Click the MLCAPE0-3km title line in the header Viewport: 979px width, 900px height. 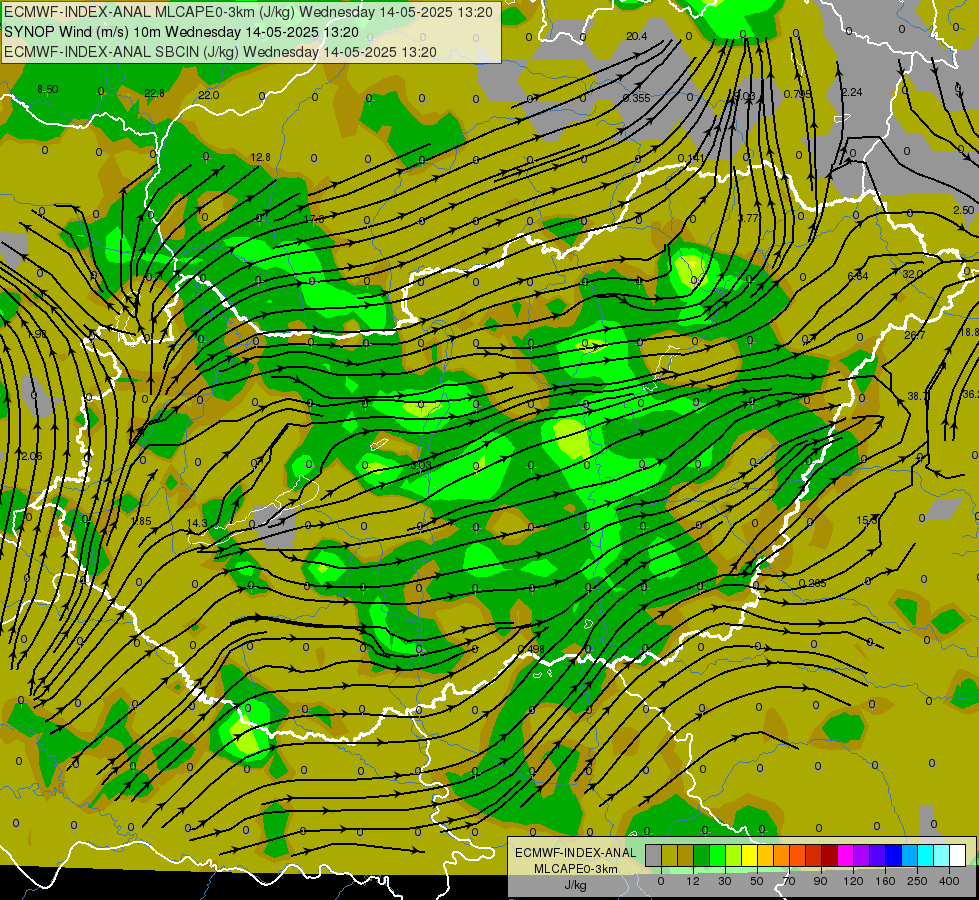pos(248,12)
